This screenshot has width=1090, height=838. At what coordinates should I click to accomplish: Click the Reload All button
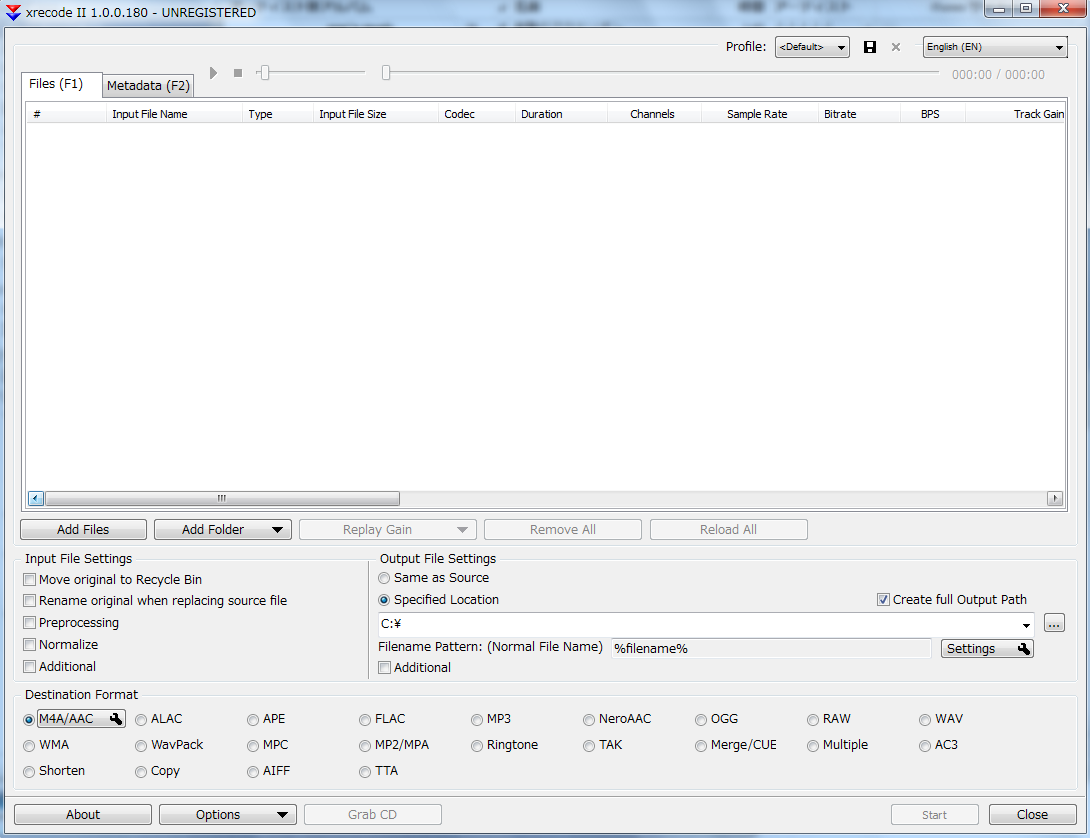(x=728, y=529)
